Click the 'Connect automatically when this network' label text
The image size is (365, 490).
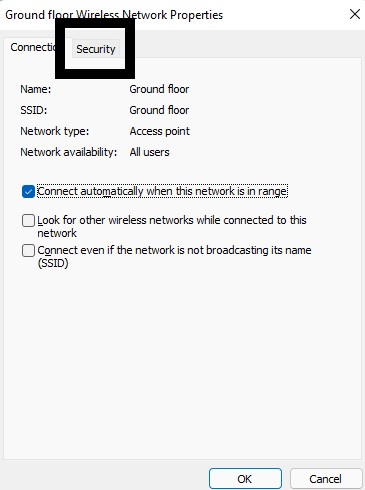162,192
